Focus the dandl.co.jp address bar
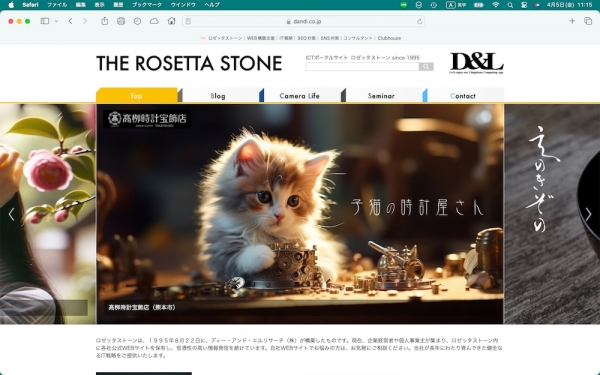This screenshot has width=600, height=375. tap(303, 21)
